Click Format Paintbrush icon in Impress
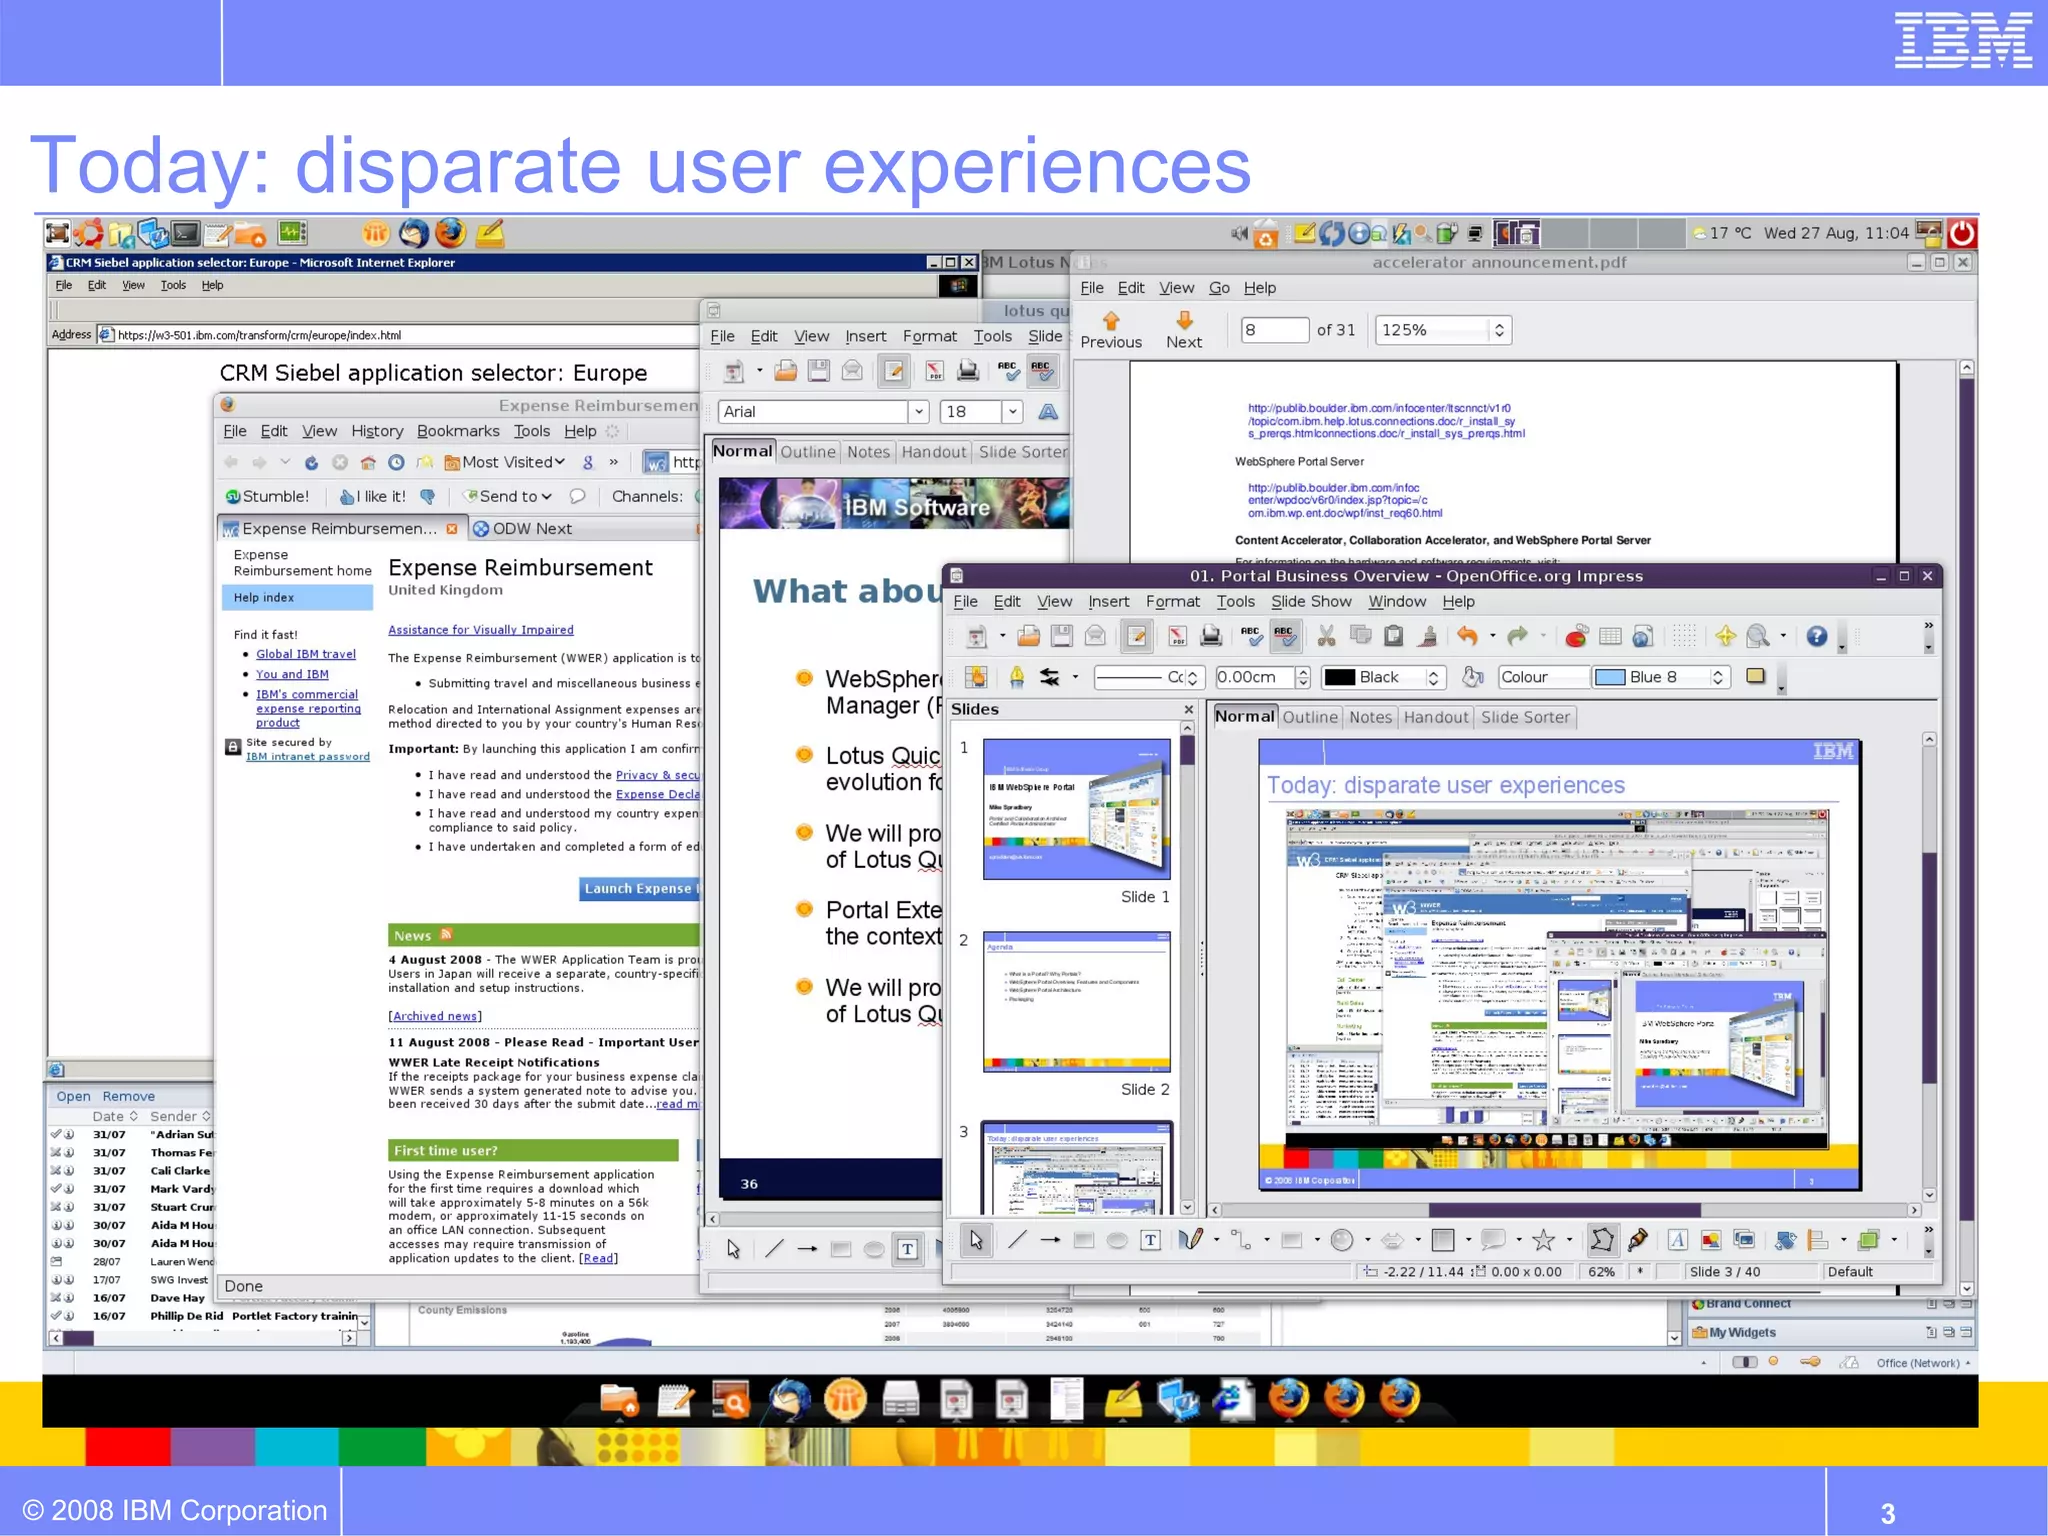Viewport: 2048px width, 1536px height. coord(1429,636)
